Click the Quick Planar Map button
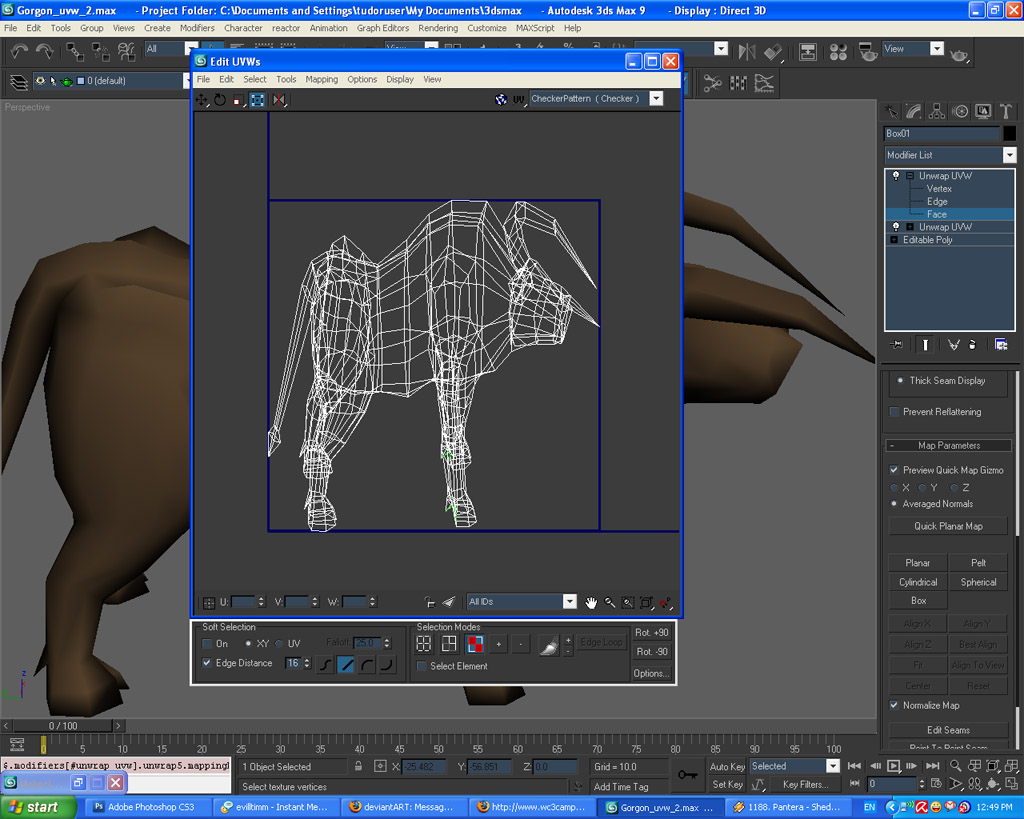 pos(948,526)
